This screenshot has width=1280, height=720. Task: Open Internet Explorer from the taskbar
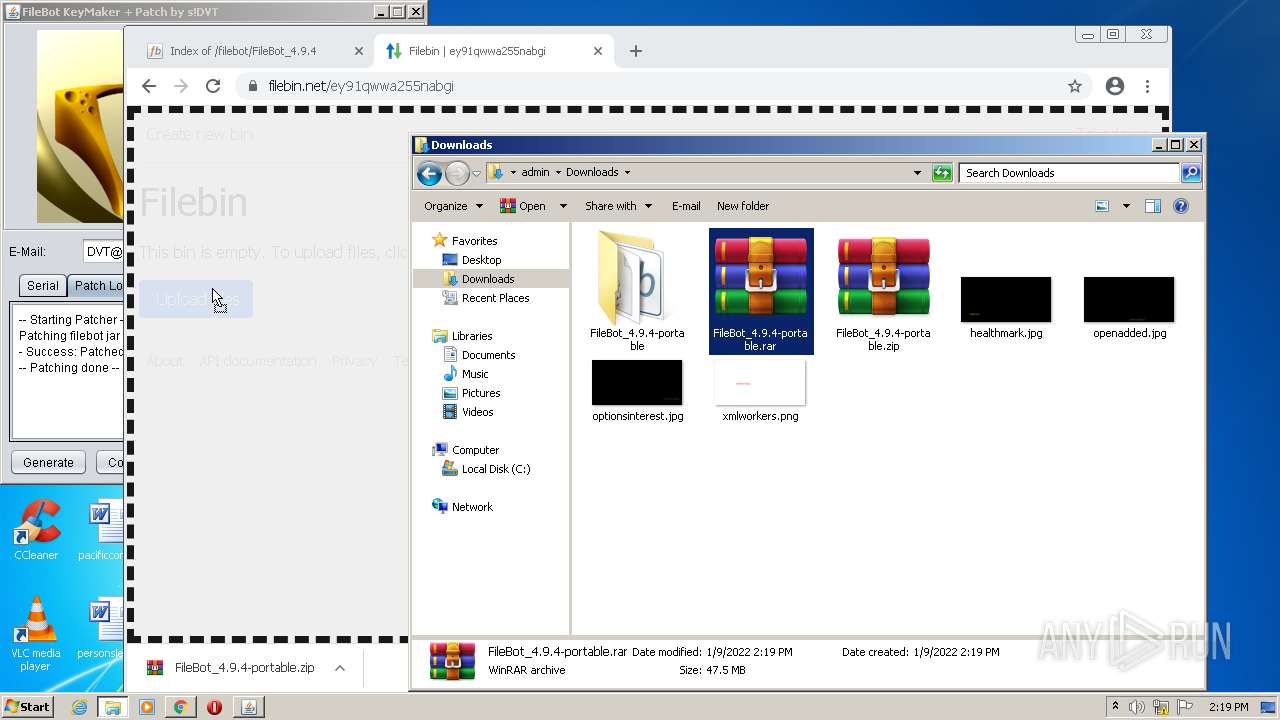[x=79, y=707]
